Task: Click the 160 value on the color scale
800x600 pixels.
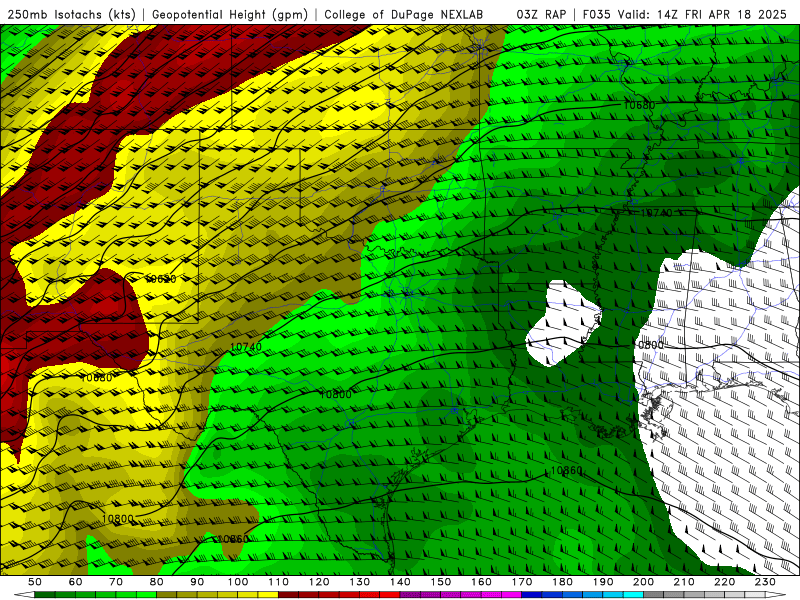Action: (x=482, y=582)
